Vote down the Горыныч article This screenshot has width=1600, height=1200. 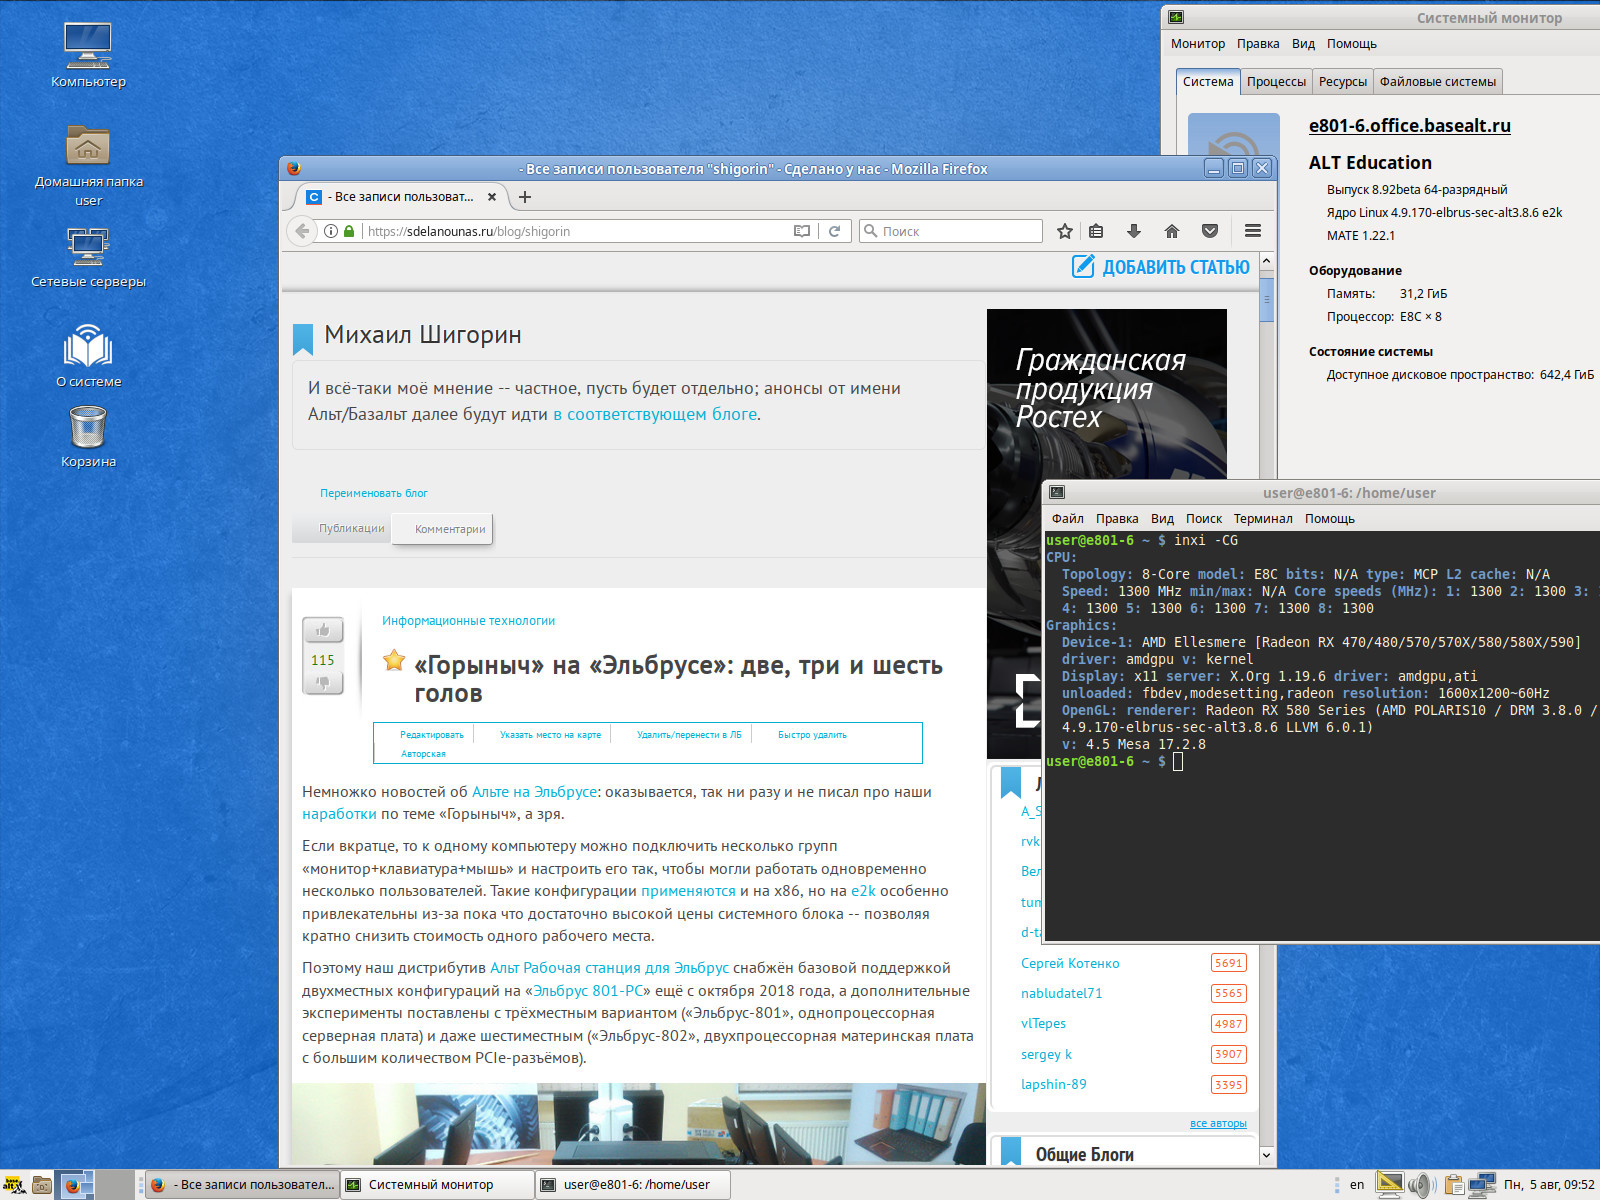pos(323,682)
